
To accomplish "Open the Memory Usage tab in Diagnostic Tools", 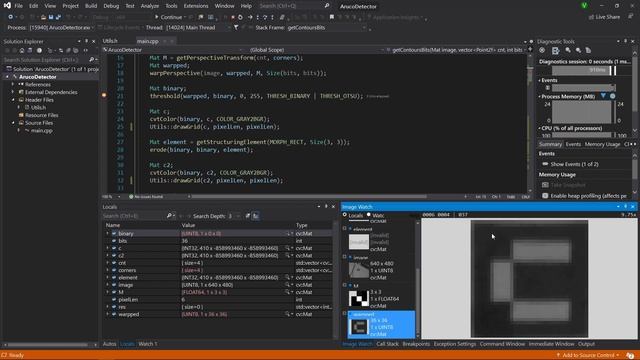I will tap(602, 144).
